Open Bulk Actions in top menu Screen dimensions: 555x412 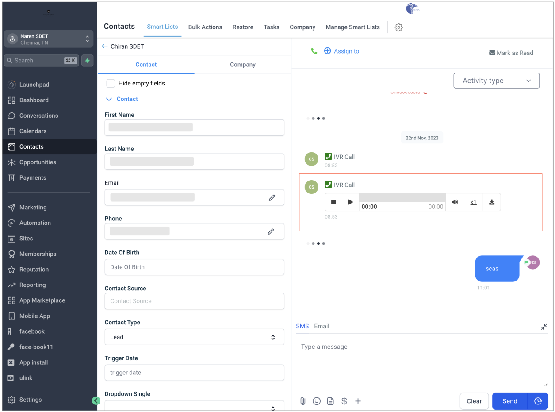pyautogui.click(x=205, y=27)
